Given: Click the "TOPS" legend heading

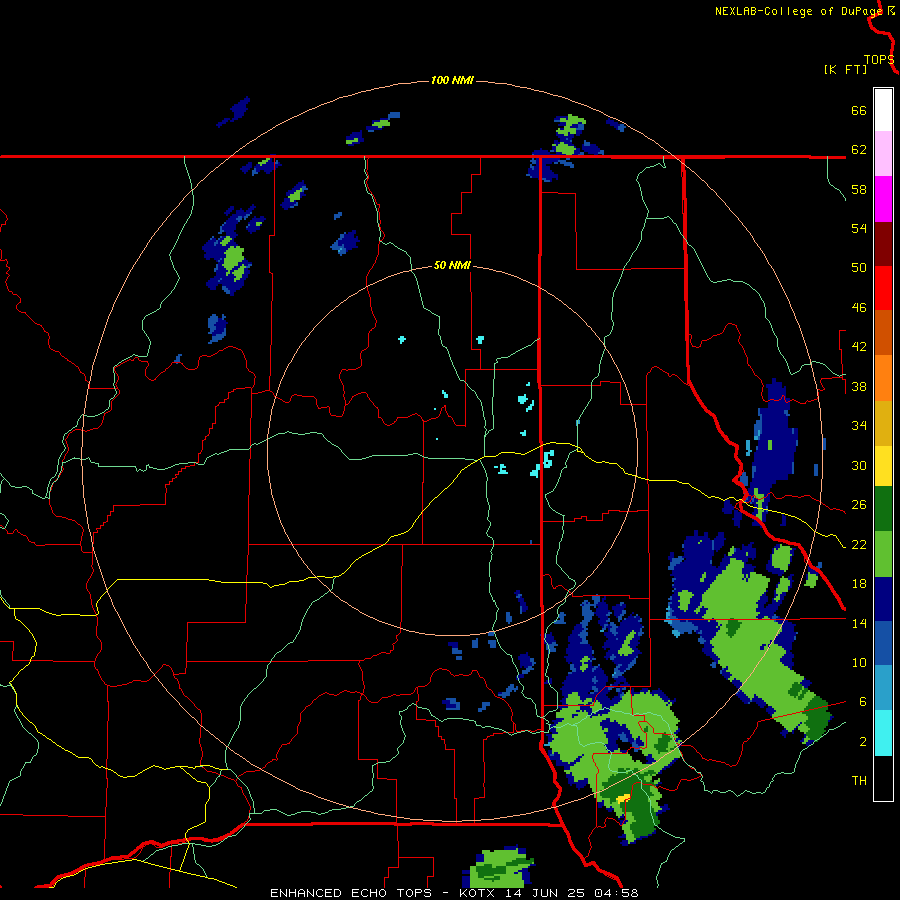Looking at the screenshot, I should [879, 60].
